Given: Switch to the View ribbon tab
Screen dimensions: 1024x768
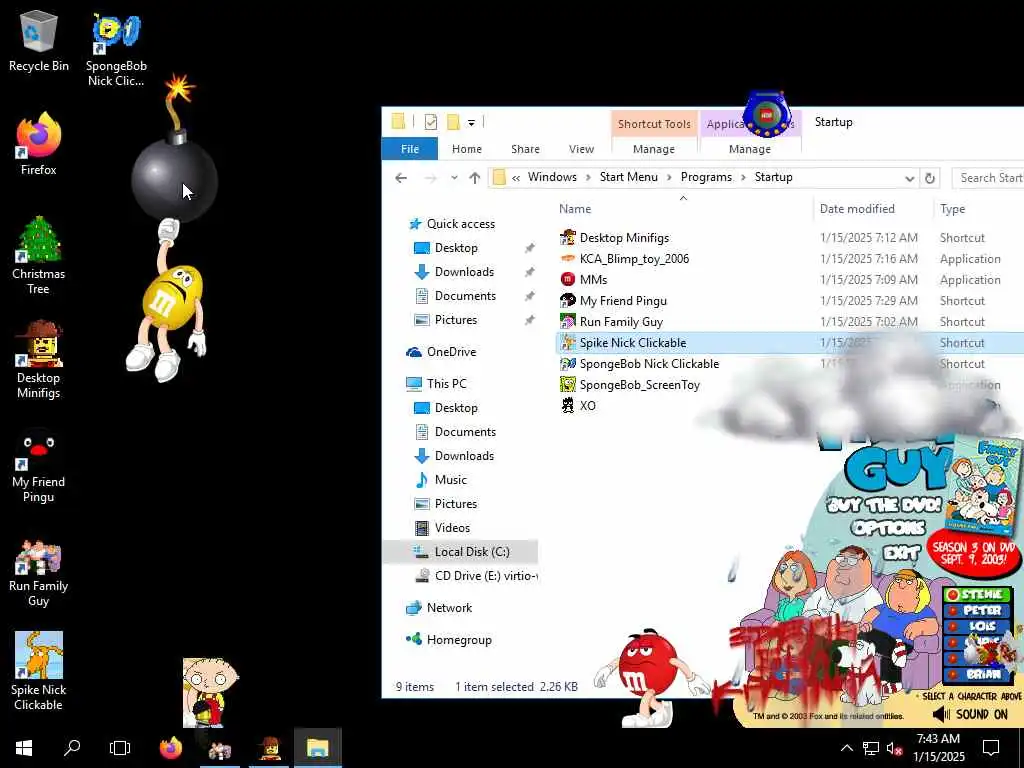Looking at the screenshot, I should [x=581, y=149].
